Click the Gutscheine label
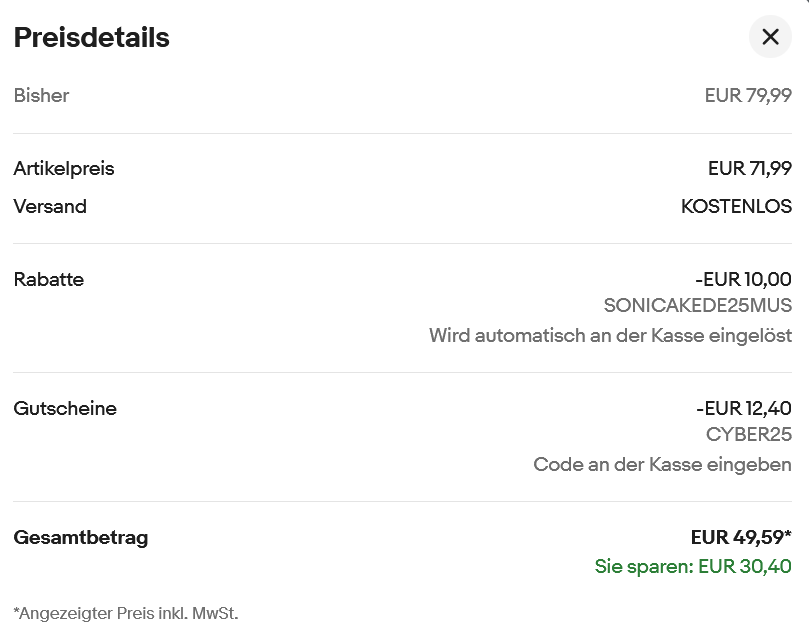This screenshot has width=809, height=638. pyautogui.click(x=65, y=409)
